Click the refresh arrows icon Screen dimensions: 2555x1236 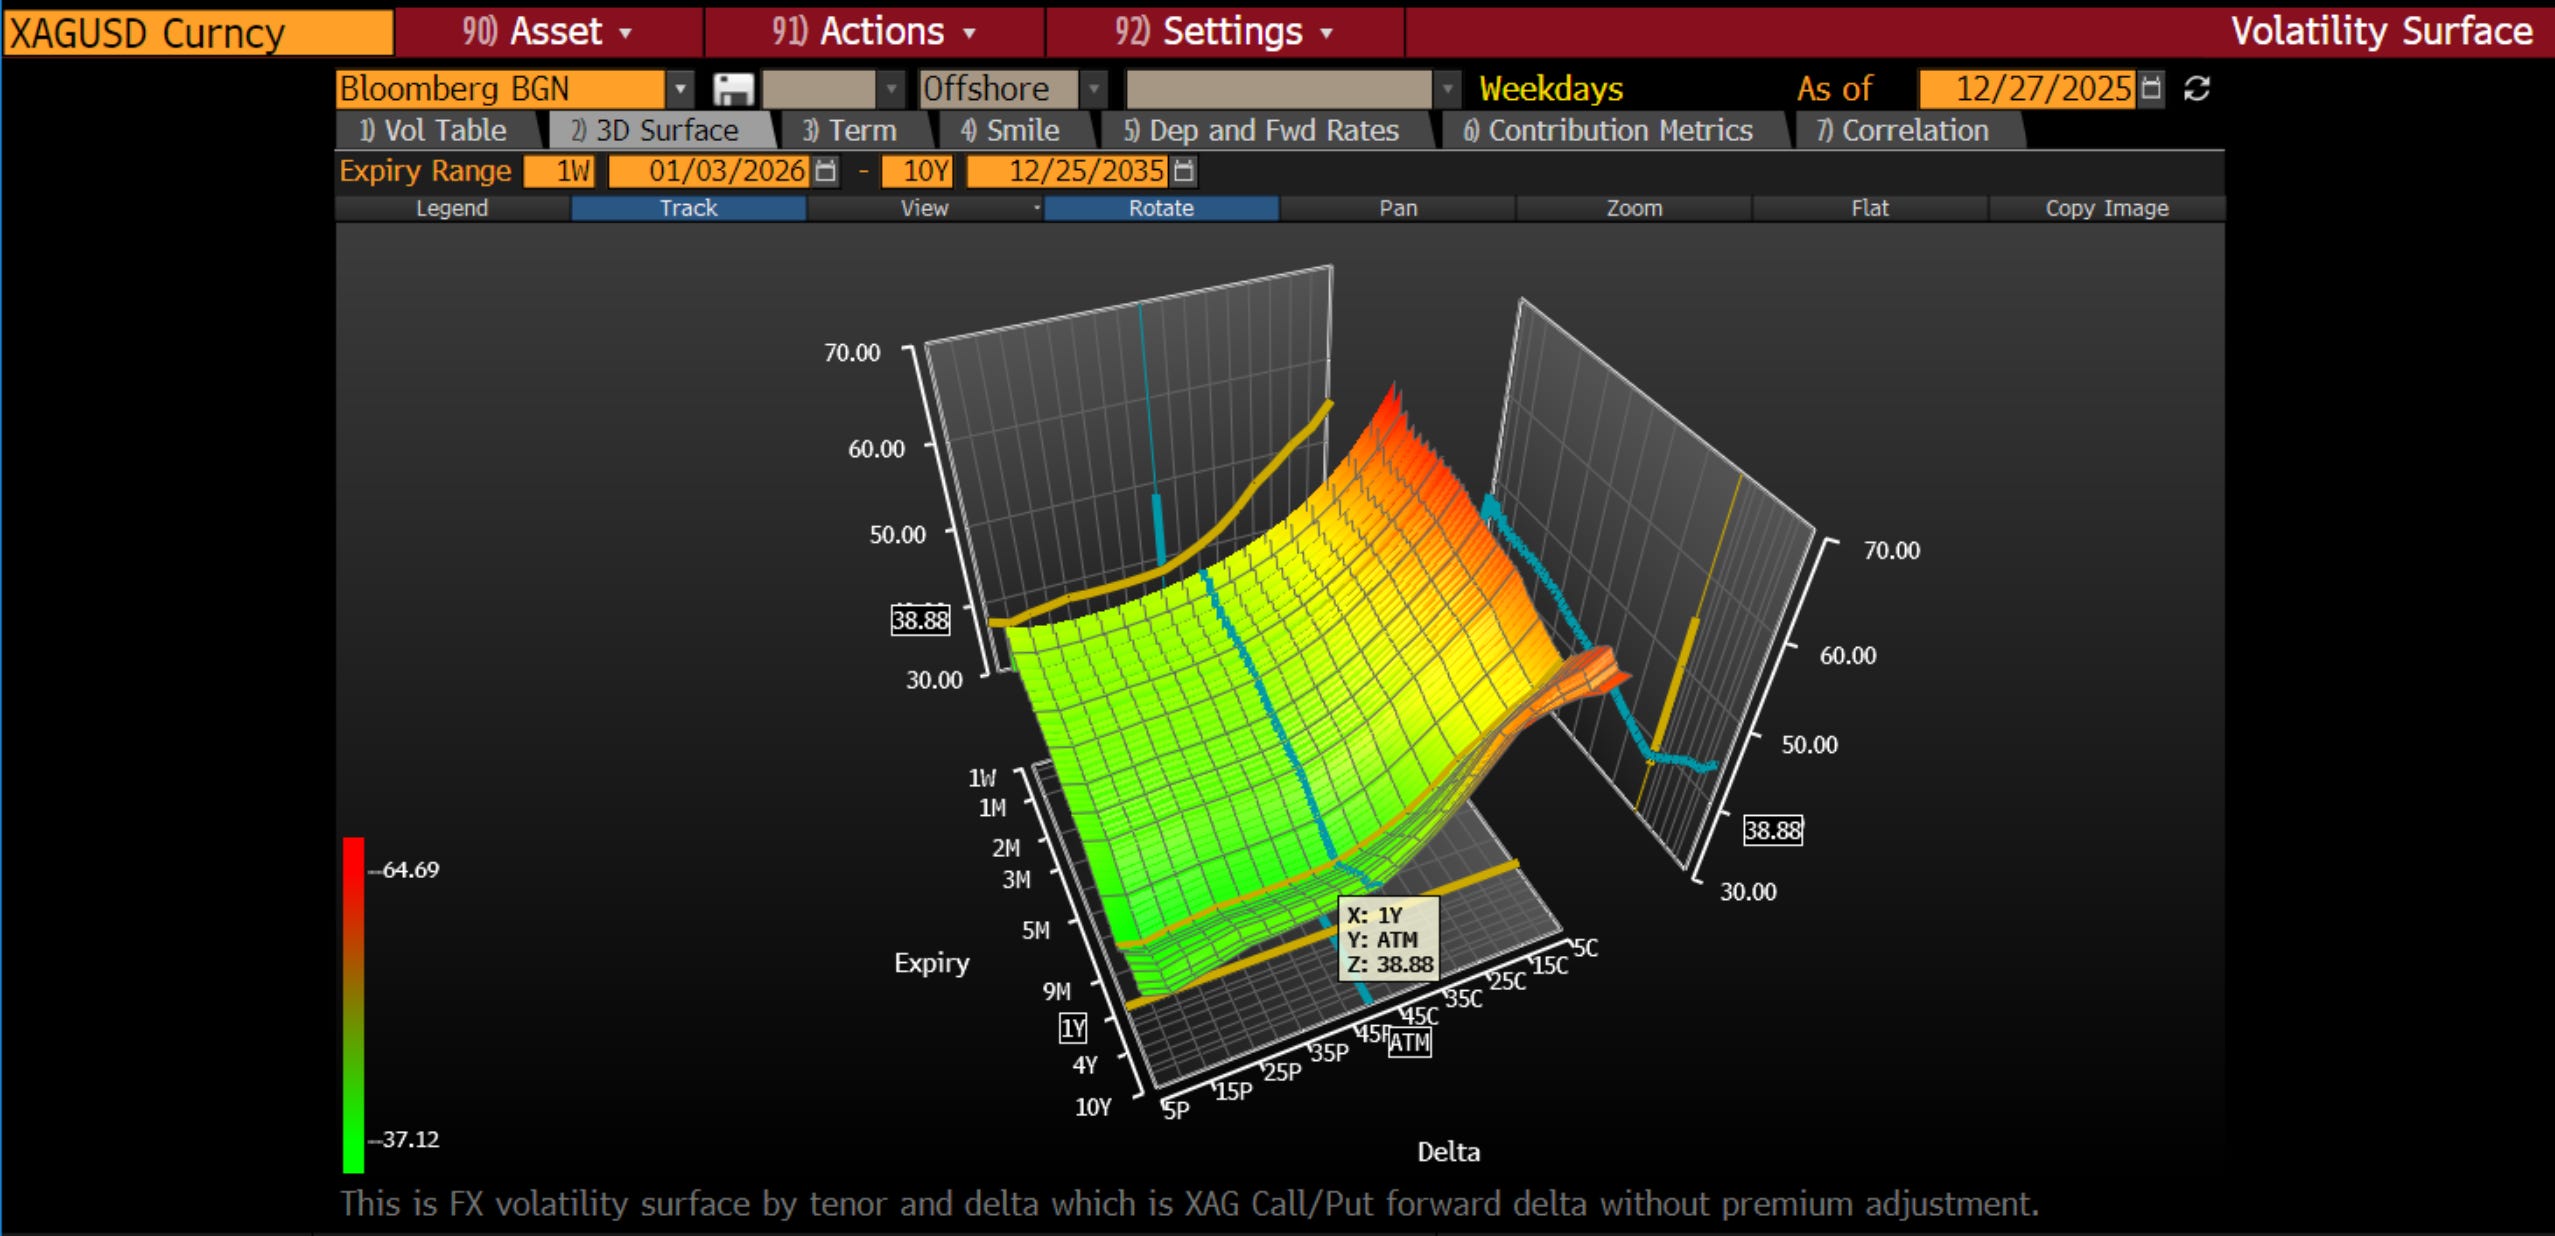(2197, 89)
